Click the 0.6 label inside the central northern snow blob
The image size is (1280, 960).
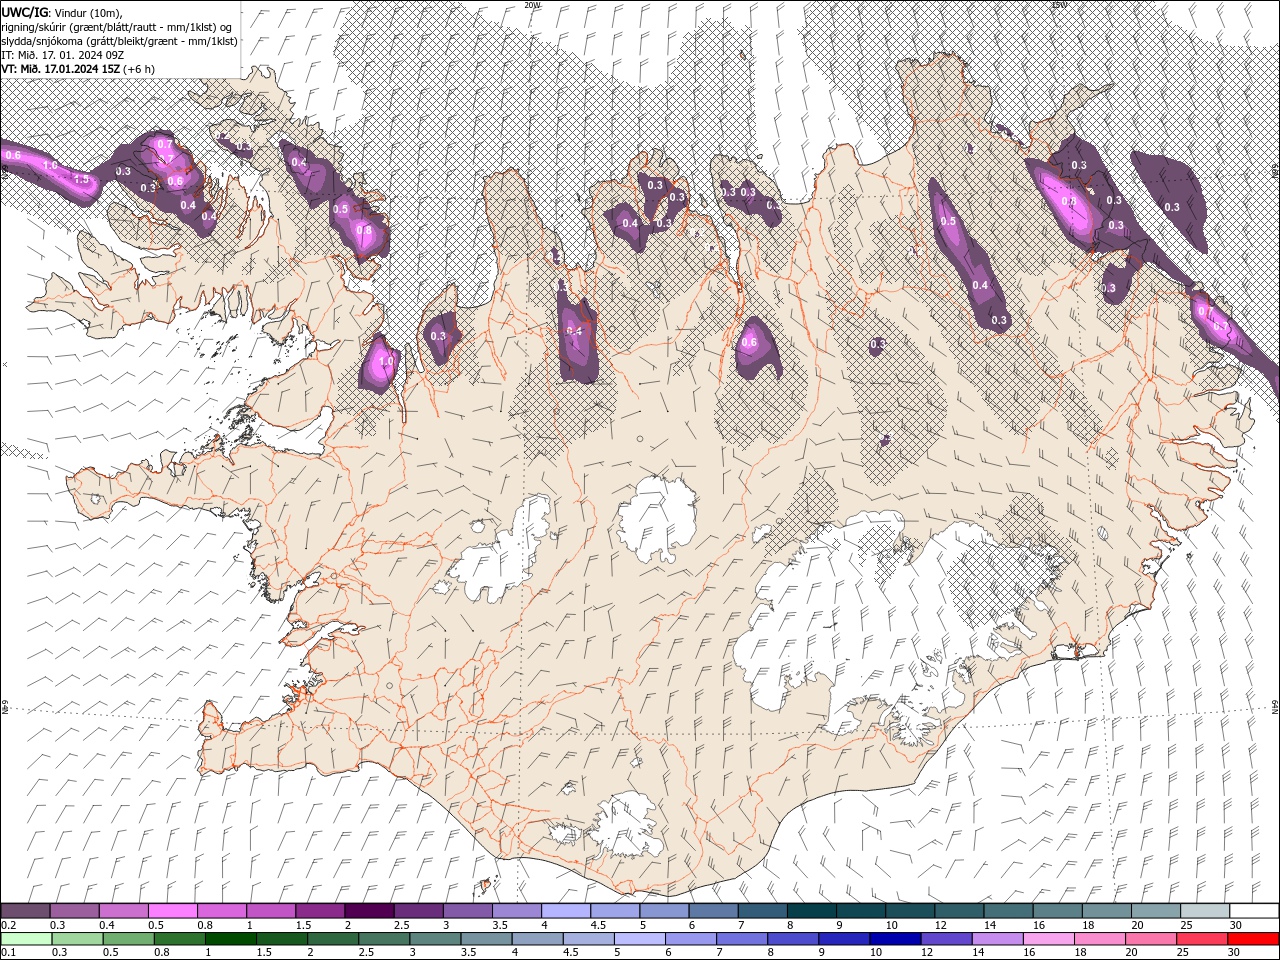(x=747, y=343)
